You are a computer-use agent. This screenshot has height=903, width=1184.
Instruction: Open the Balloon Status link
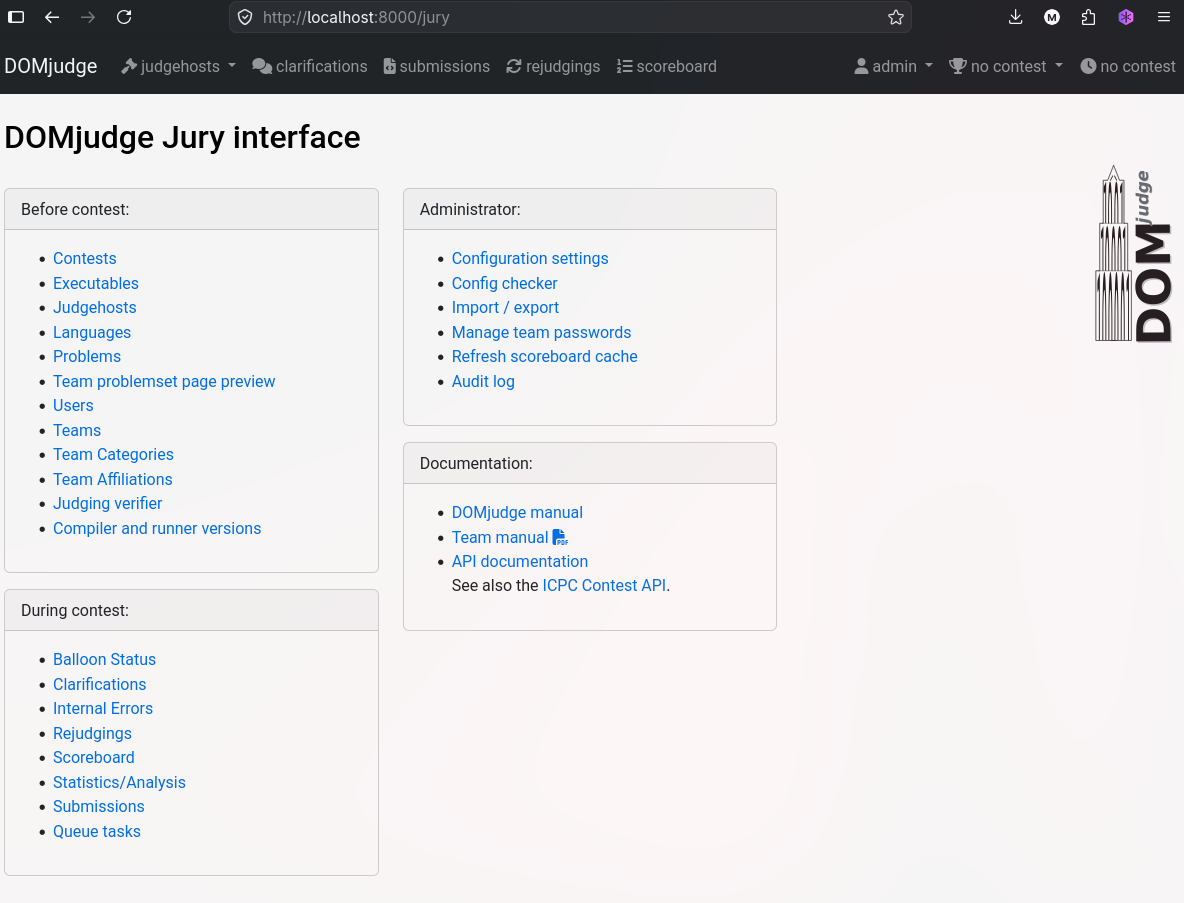click(104, 659)
